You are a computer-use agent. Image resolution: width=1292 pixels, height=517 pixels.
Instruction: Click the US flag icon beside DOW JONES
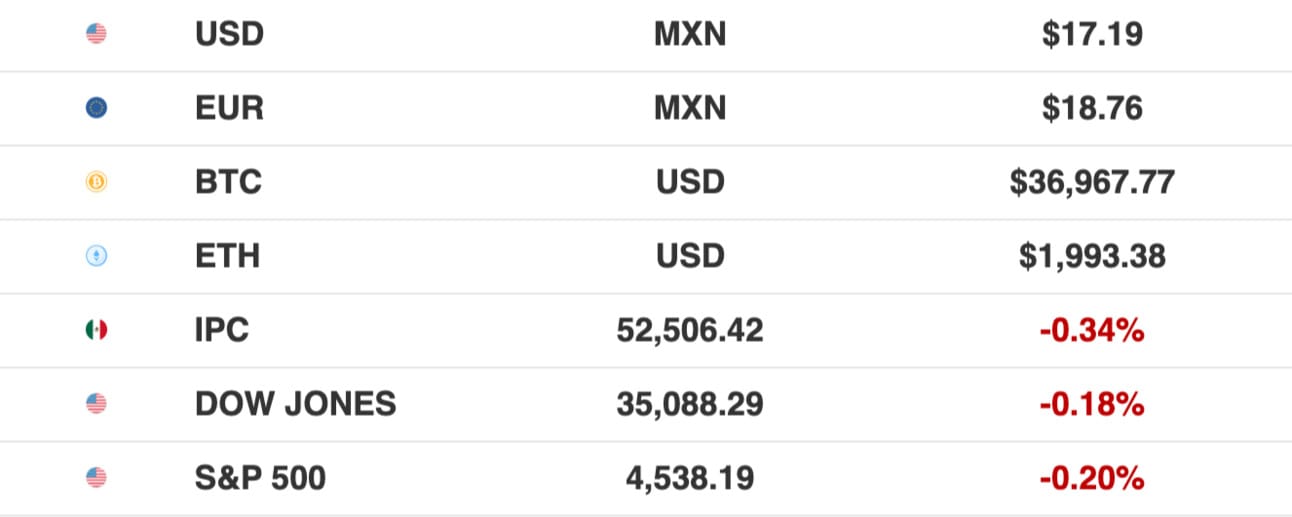pos(96,404)
